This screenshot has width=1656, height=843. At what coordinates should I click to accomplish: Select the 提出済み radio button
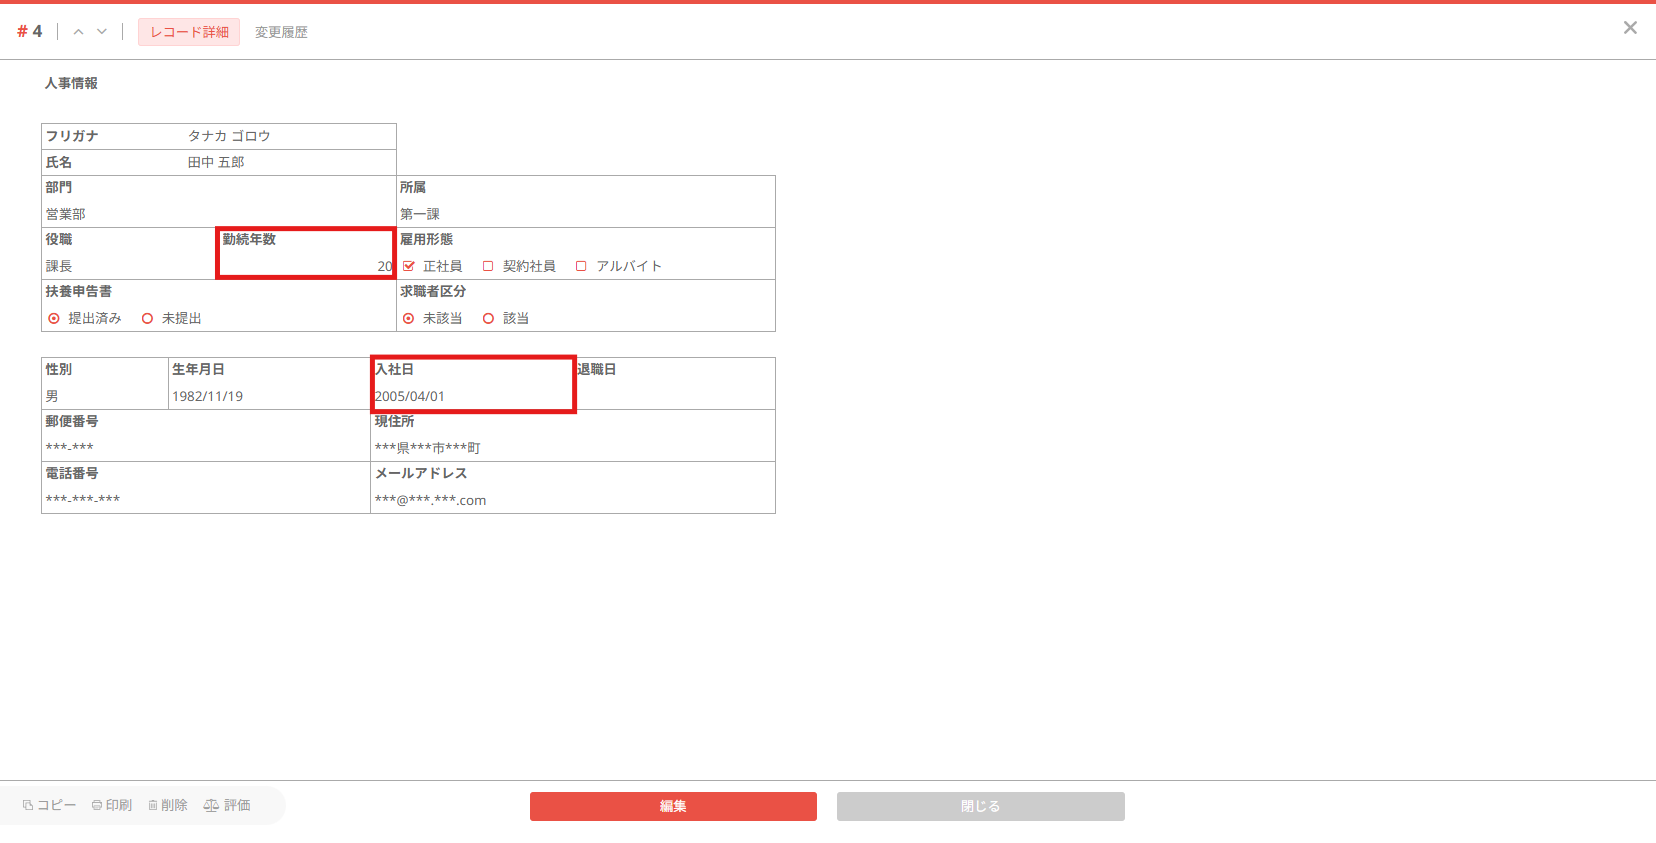coord(54,318)
